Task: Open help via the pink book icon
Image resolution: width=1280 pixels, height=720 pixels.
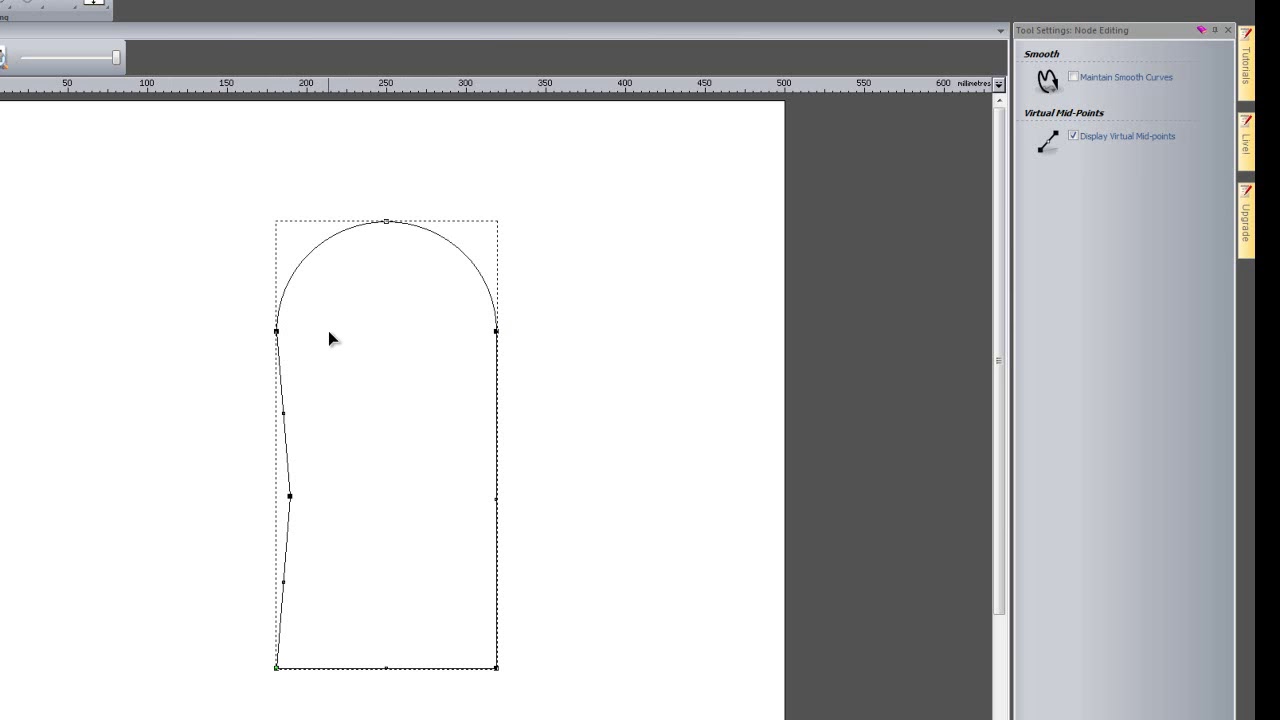Action: point(1201,30)
